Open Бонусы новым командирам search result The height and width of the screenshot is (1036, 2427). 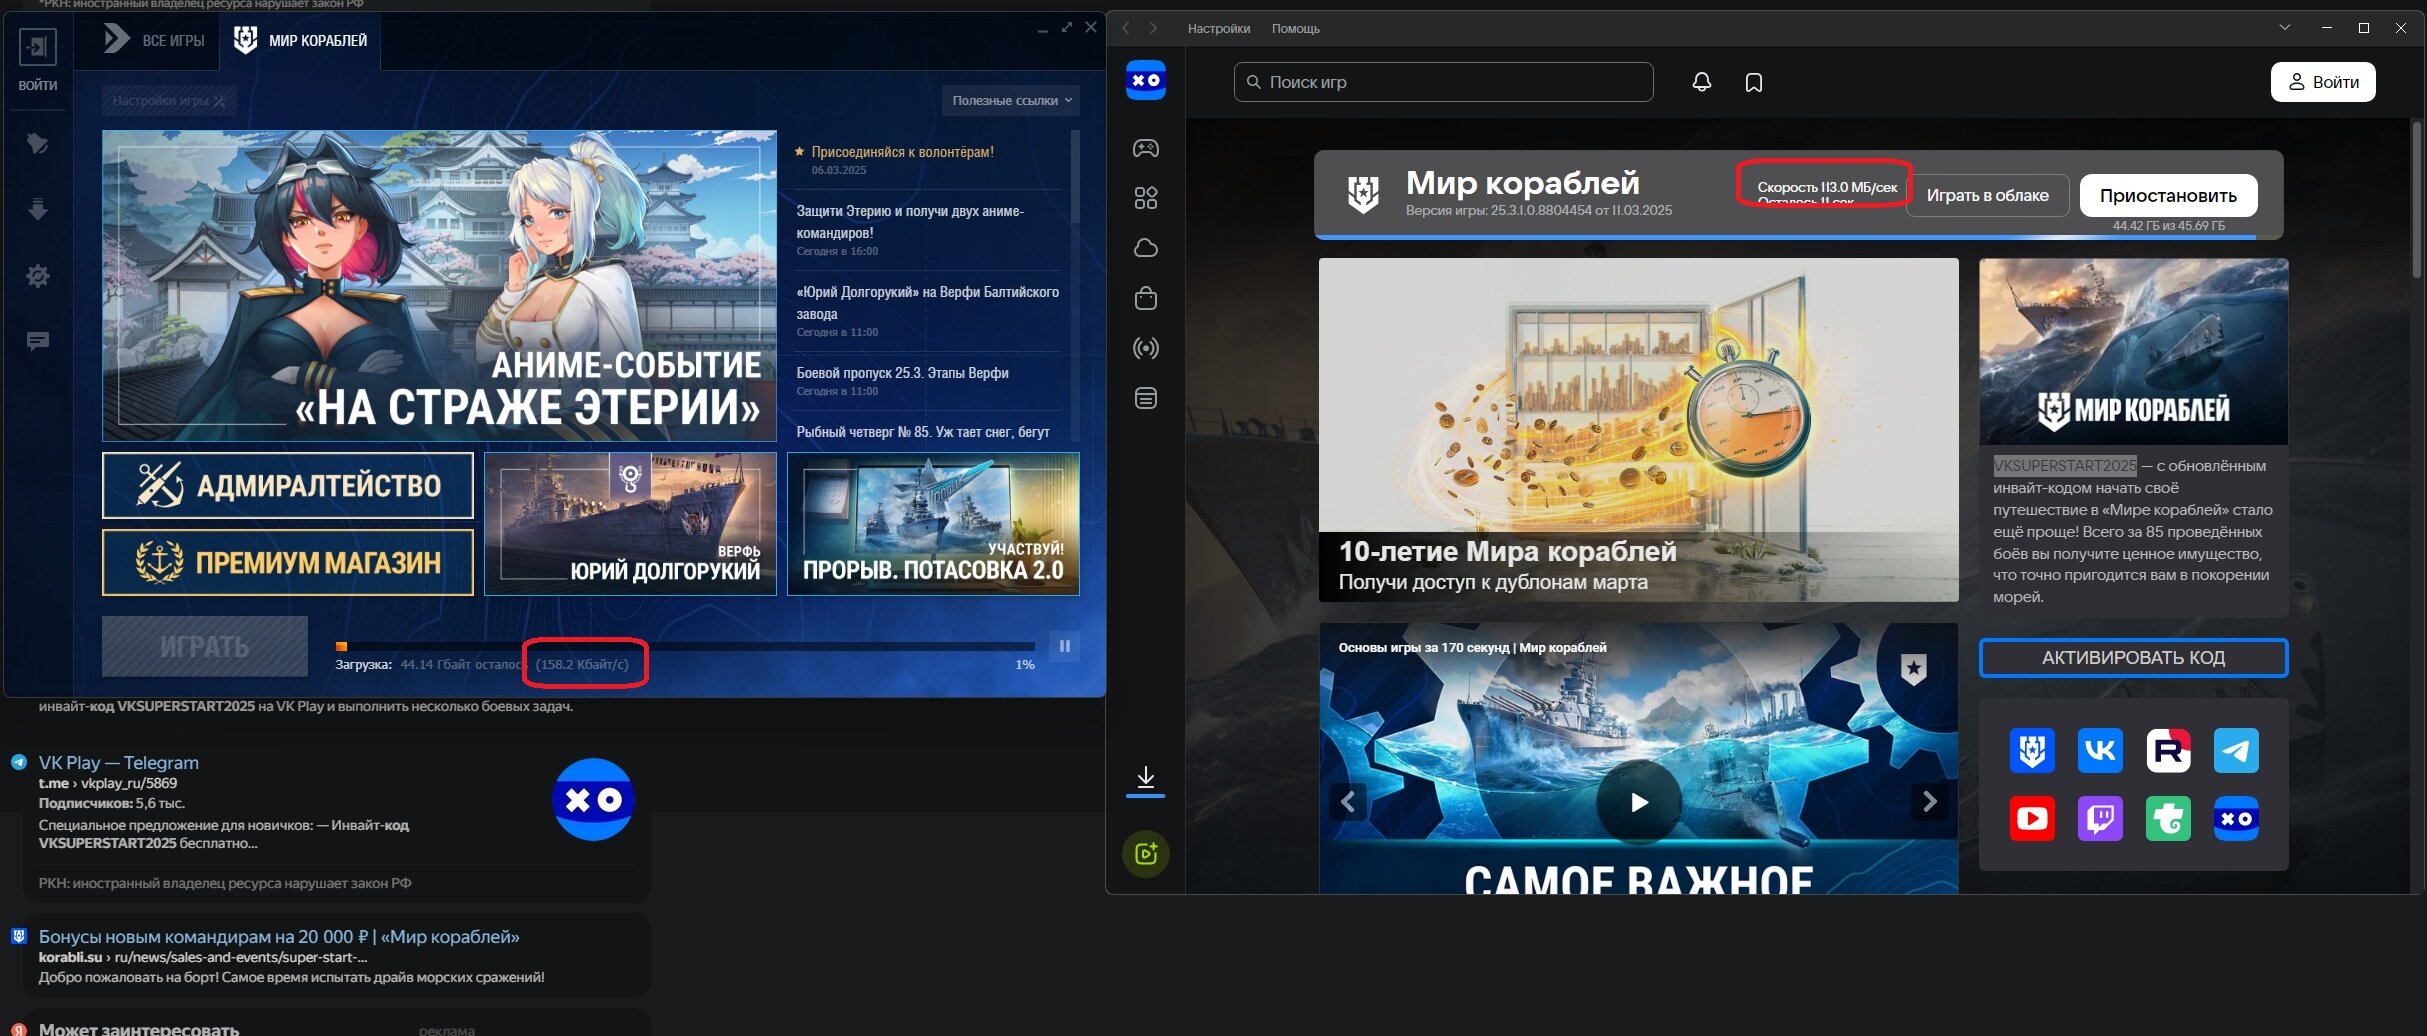[x=279, y=937]
